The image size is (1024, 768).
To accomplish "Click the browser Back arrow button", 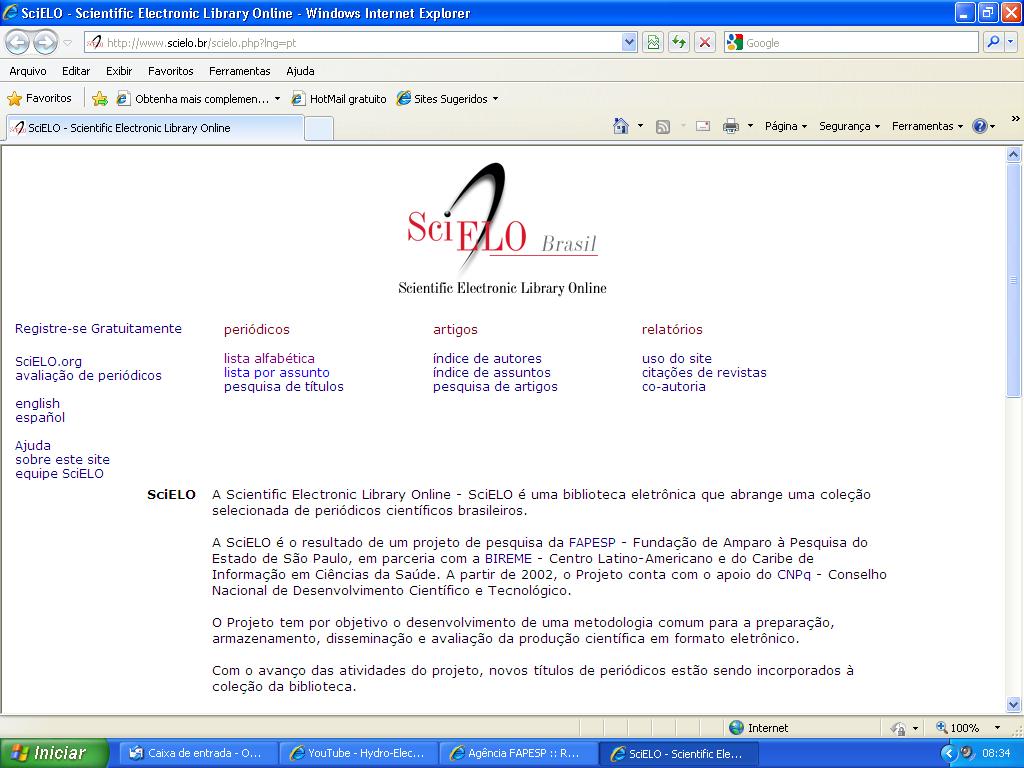I will [x=18, y=43].
